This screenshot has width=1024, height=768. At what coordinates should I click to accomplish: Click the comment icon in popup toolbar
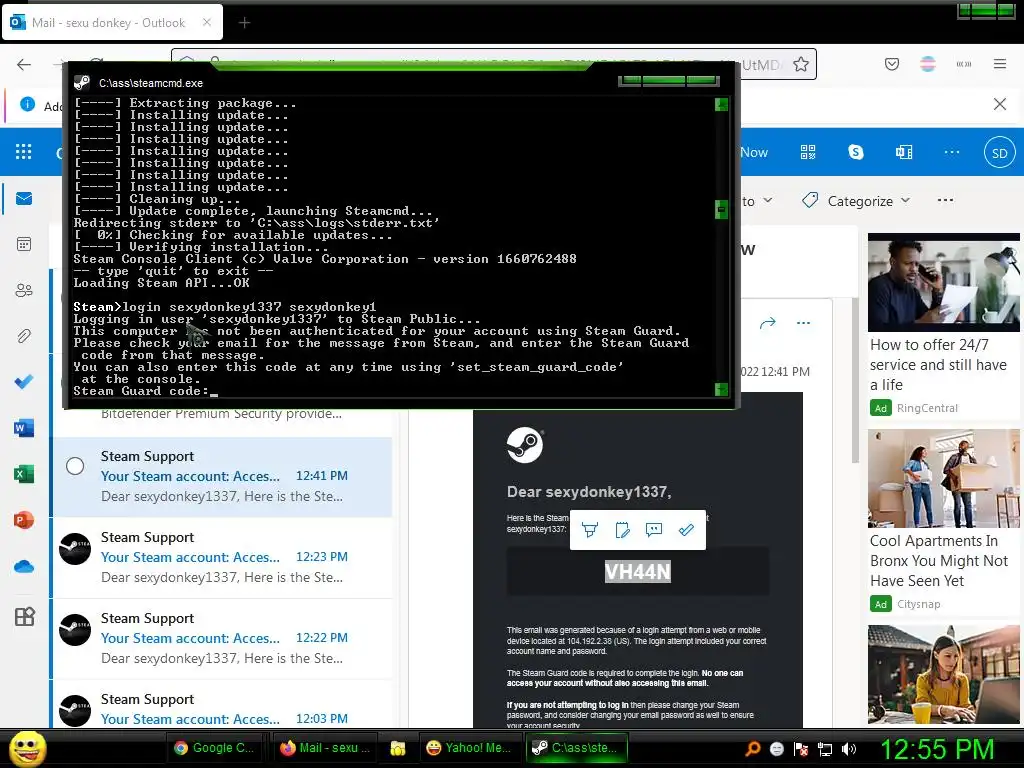(x=654, y=530)
